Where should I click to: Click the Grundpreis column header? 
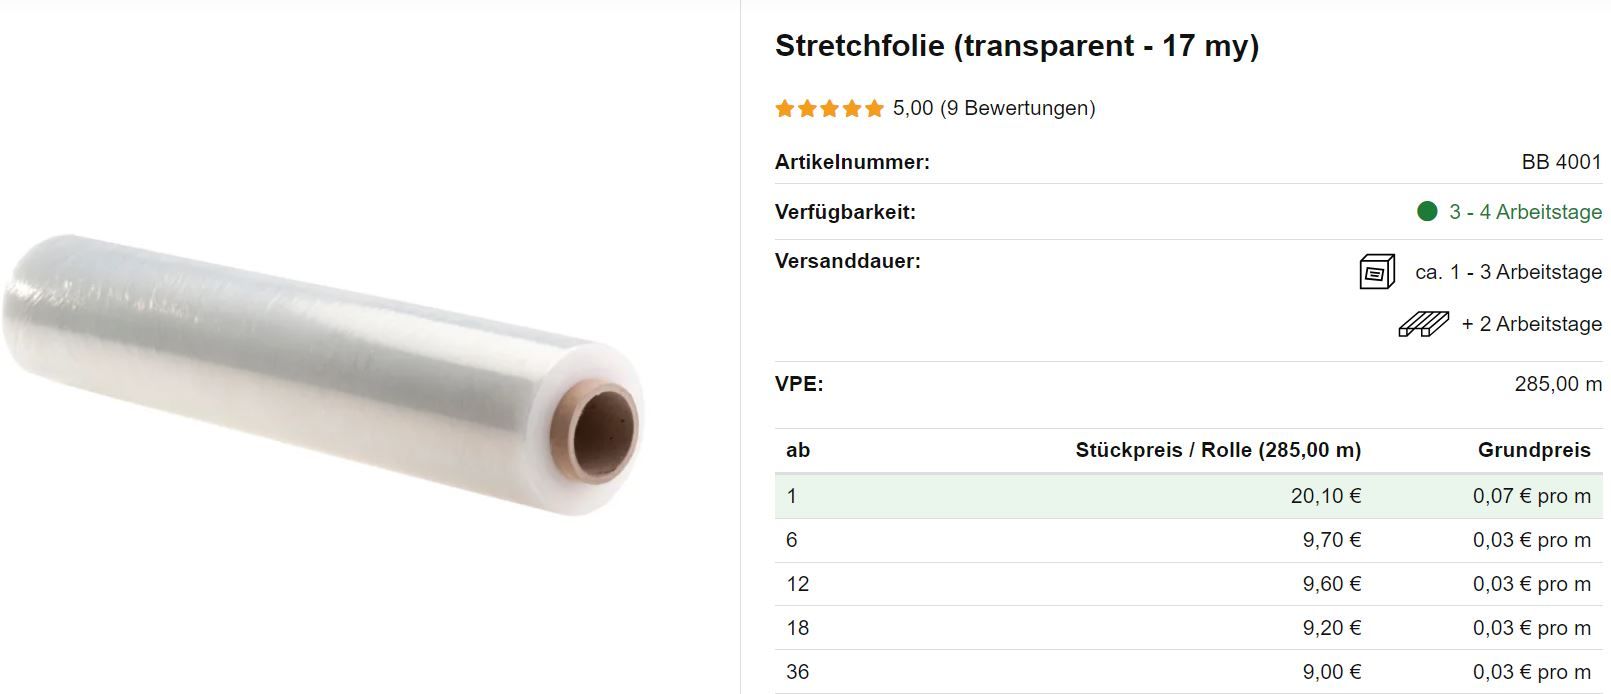tap(1533, 450)
